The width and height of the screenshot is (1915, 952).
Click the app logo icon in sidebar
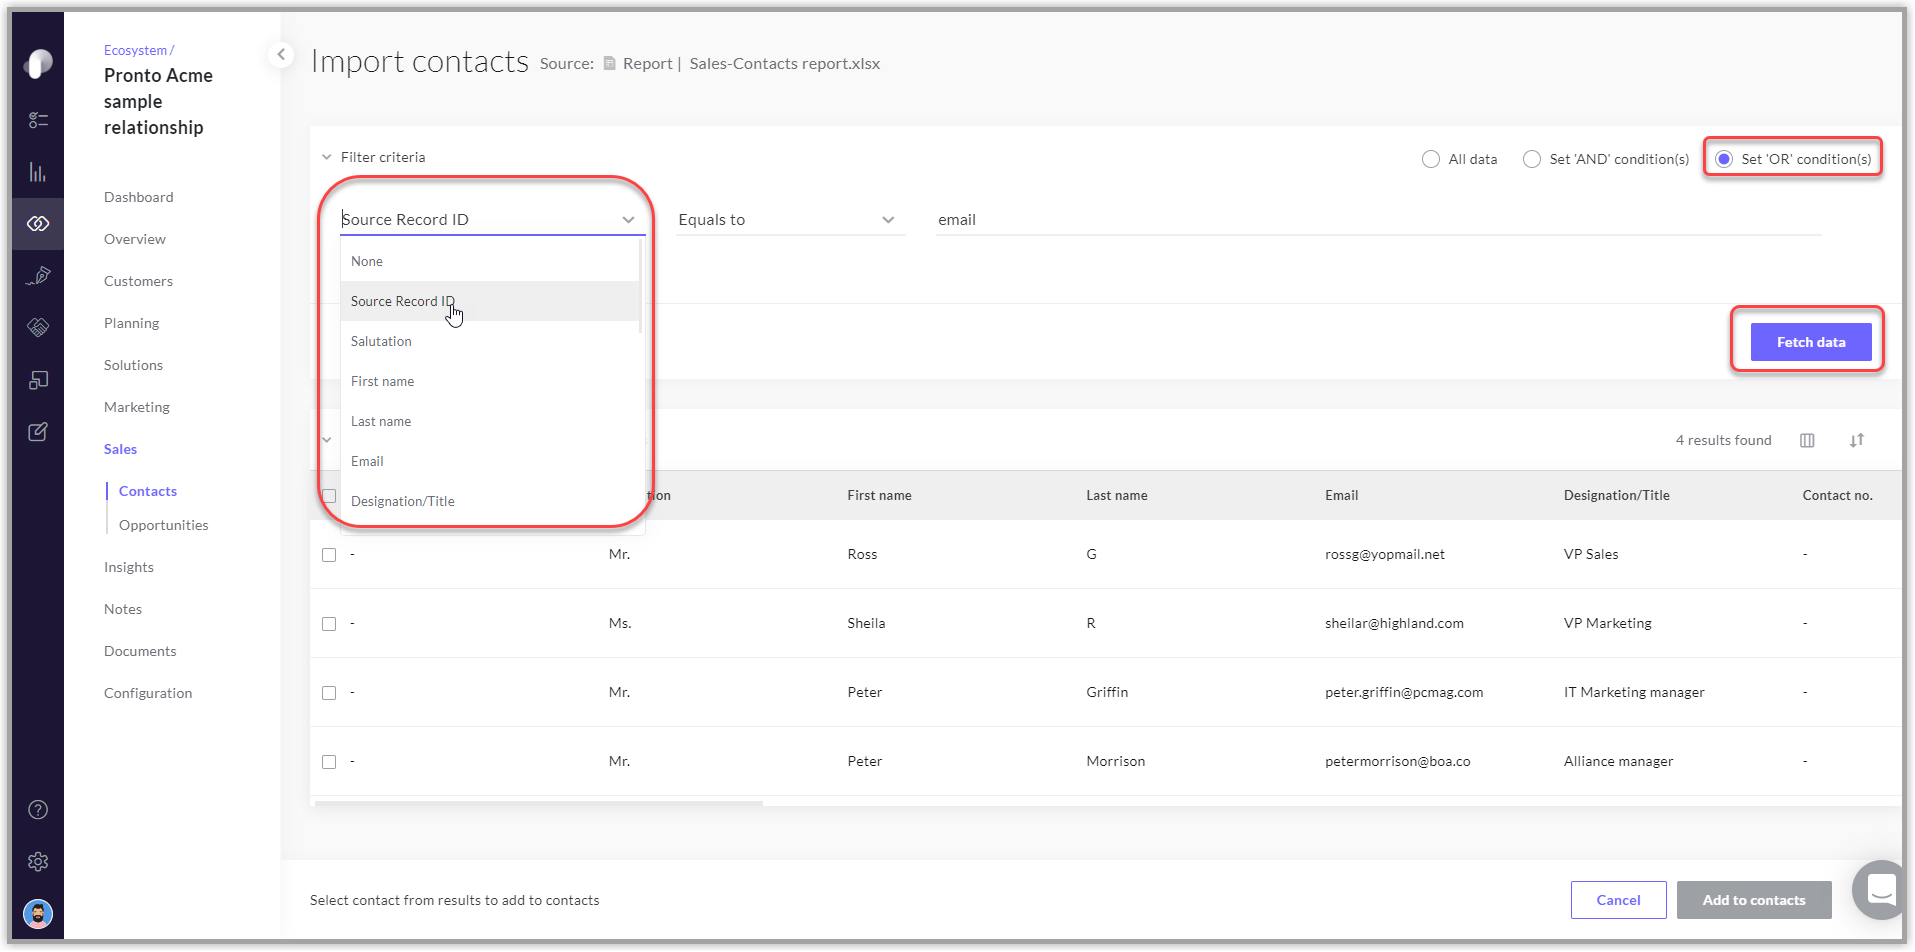pos(38,64)
